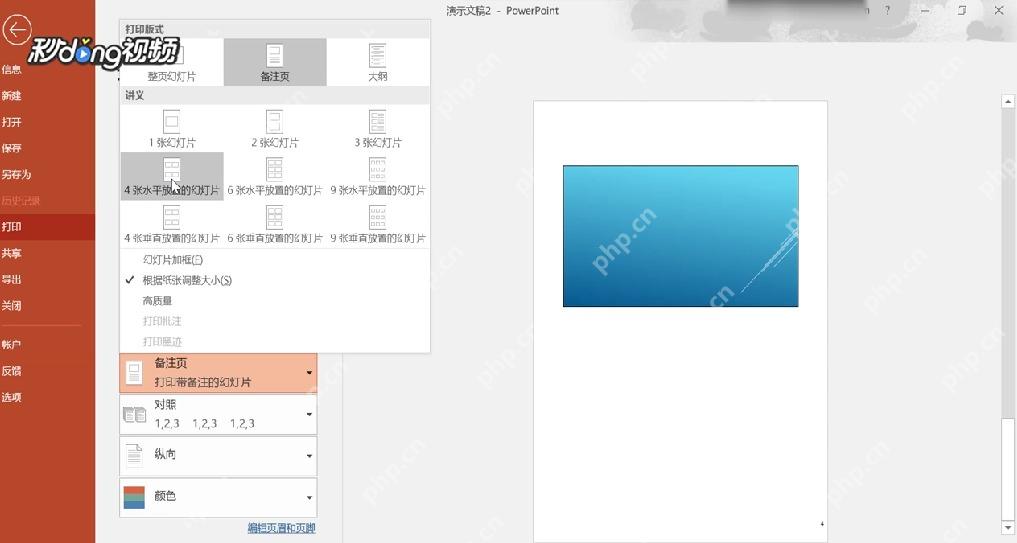Select the 打印 sidebar tab
The image size is (1017, 543).
pyautogui.click(x=47, y=227)
